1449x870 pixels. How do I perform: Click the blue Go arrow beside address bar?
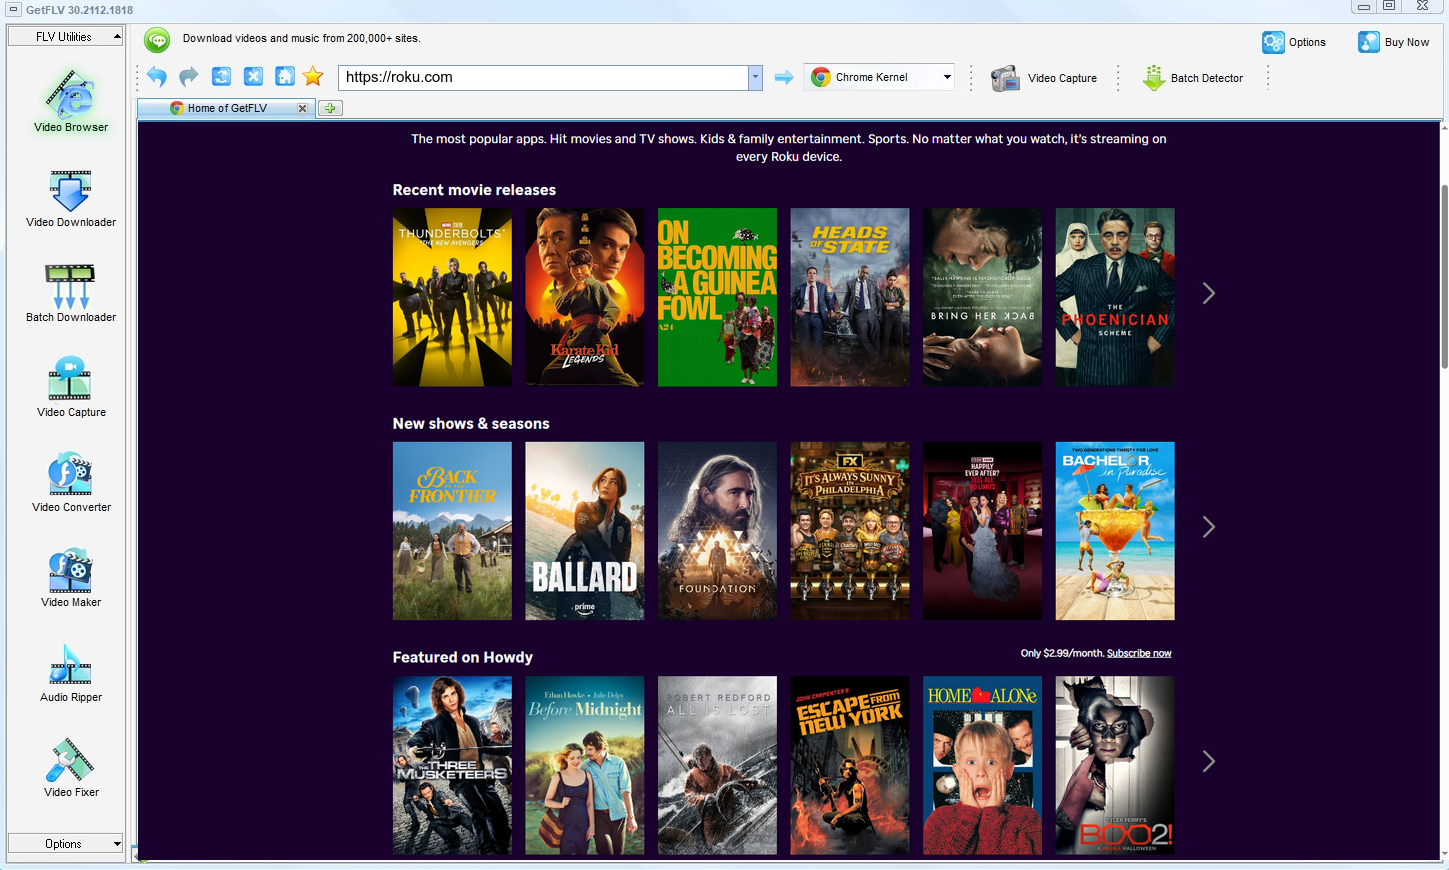pyautogui.click(x=784, y=77)
